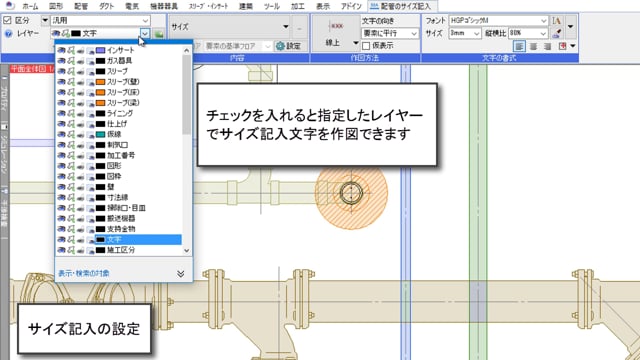Collapse the layer dropdown arrow
The height and width of the screenshot is (360, 640).
145,33
